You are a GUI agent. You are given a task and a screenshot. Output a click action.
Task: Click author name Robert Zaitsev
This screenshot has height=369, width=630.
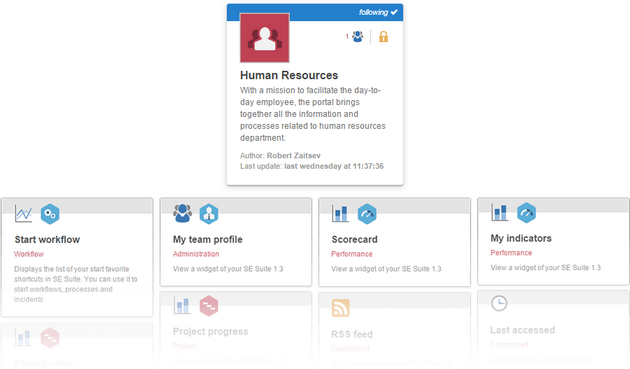(x=293, y=156)
